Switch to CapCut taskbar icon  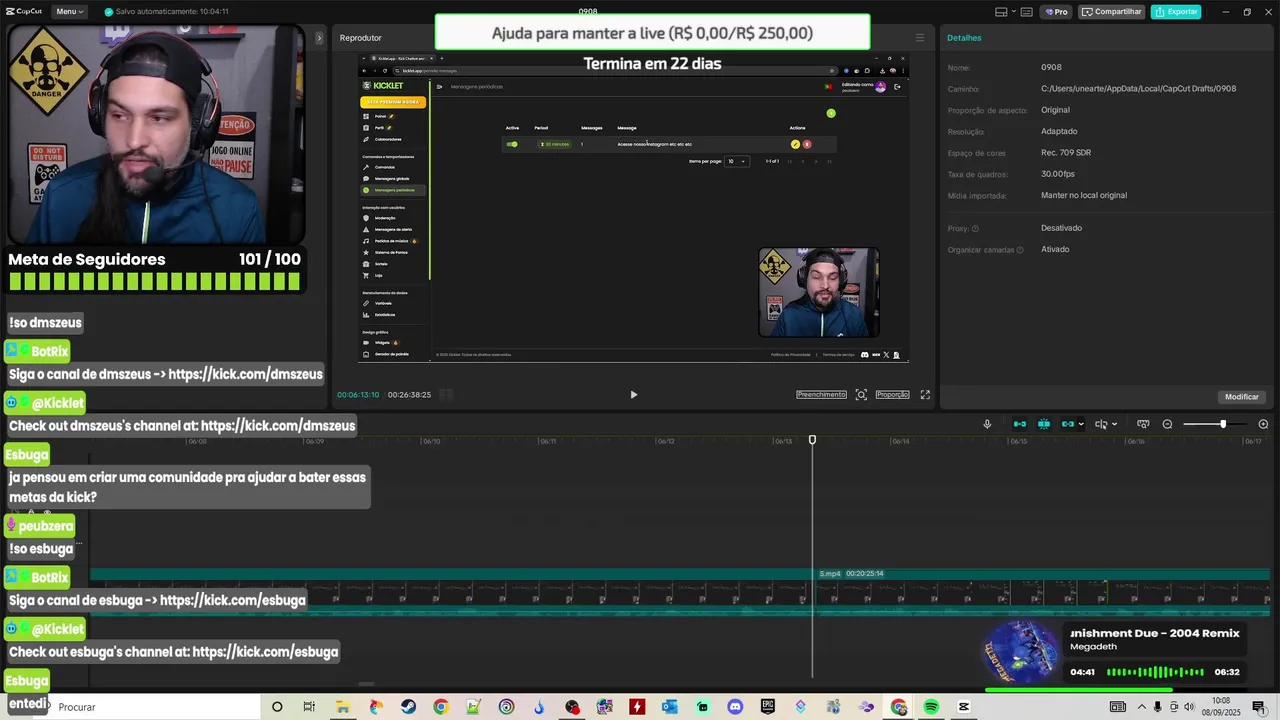click(x=964, y=707)
